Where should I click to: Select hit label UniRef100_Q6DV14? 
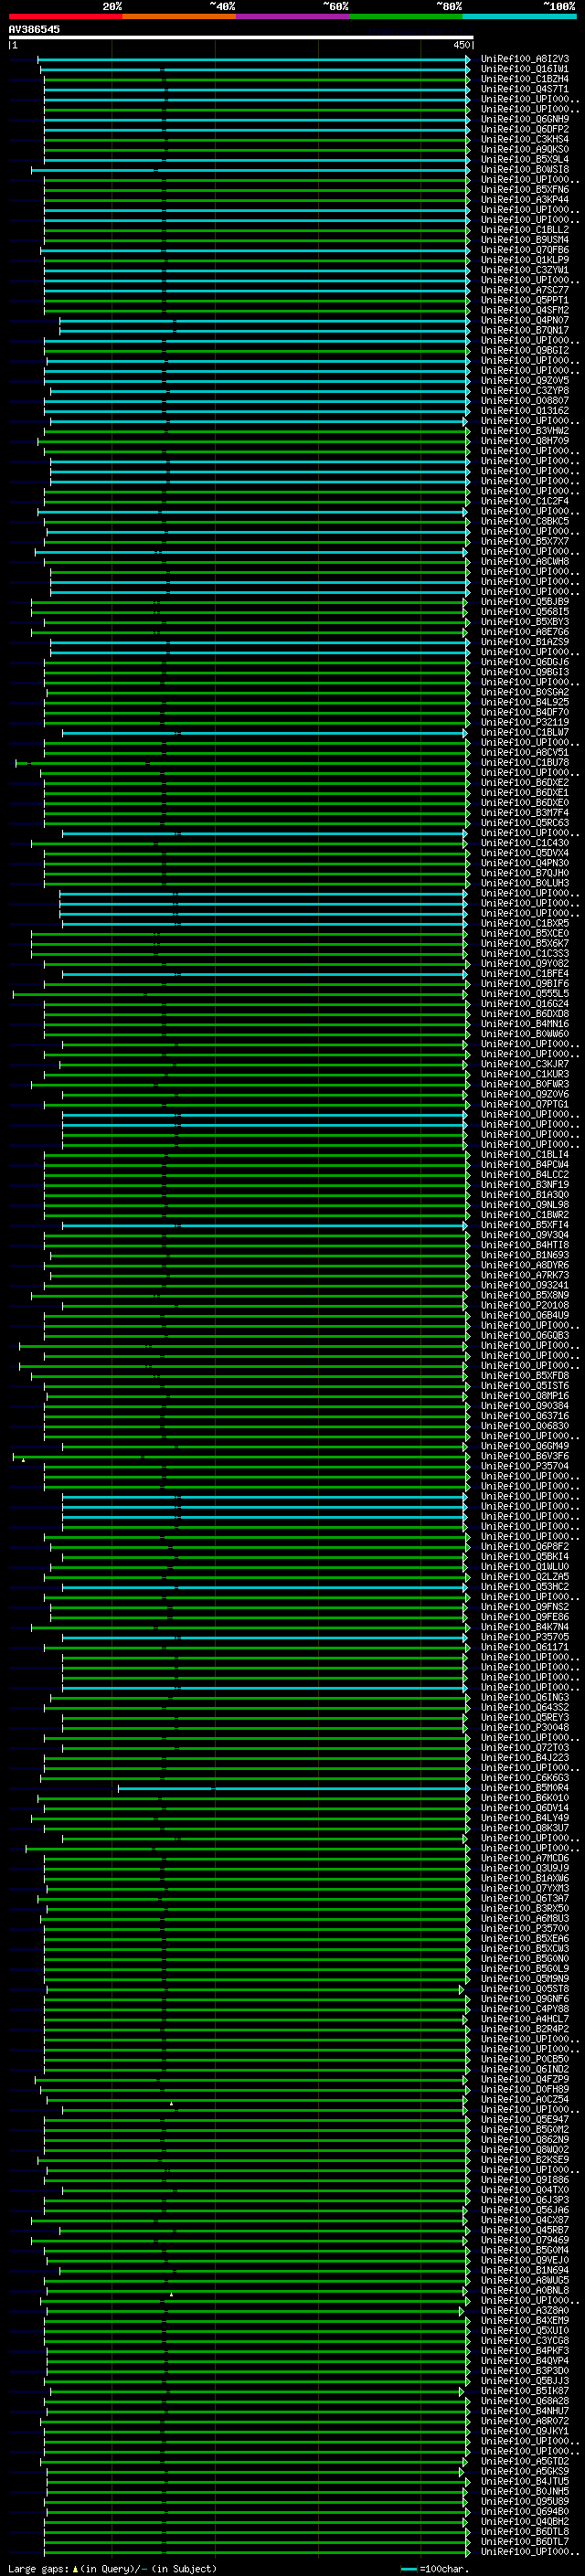(525, 1808)
